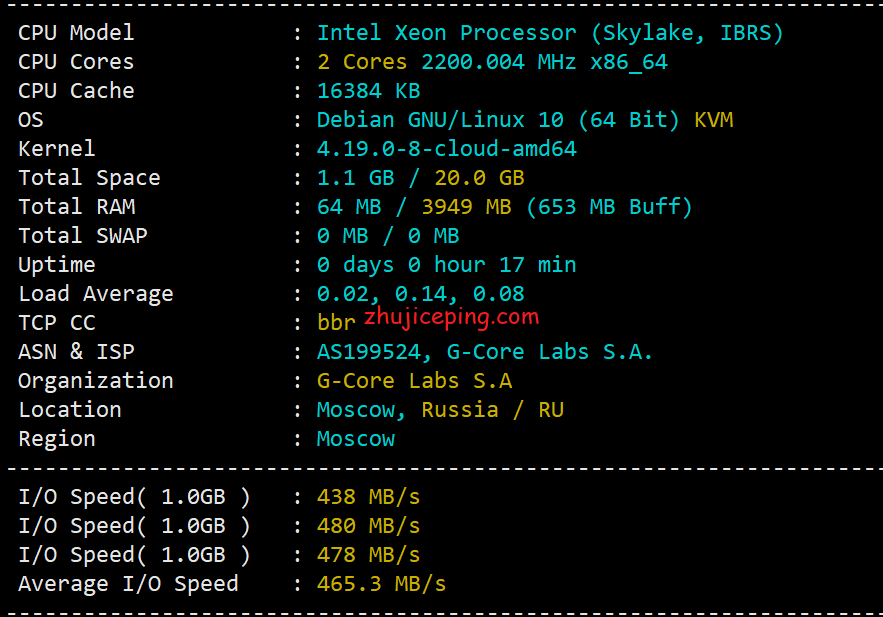The height and width of the screenshot is (617, 883).
Task: Click the 'Region' label
Action: click(56, 440)
